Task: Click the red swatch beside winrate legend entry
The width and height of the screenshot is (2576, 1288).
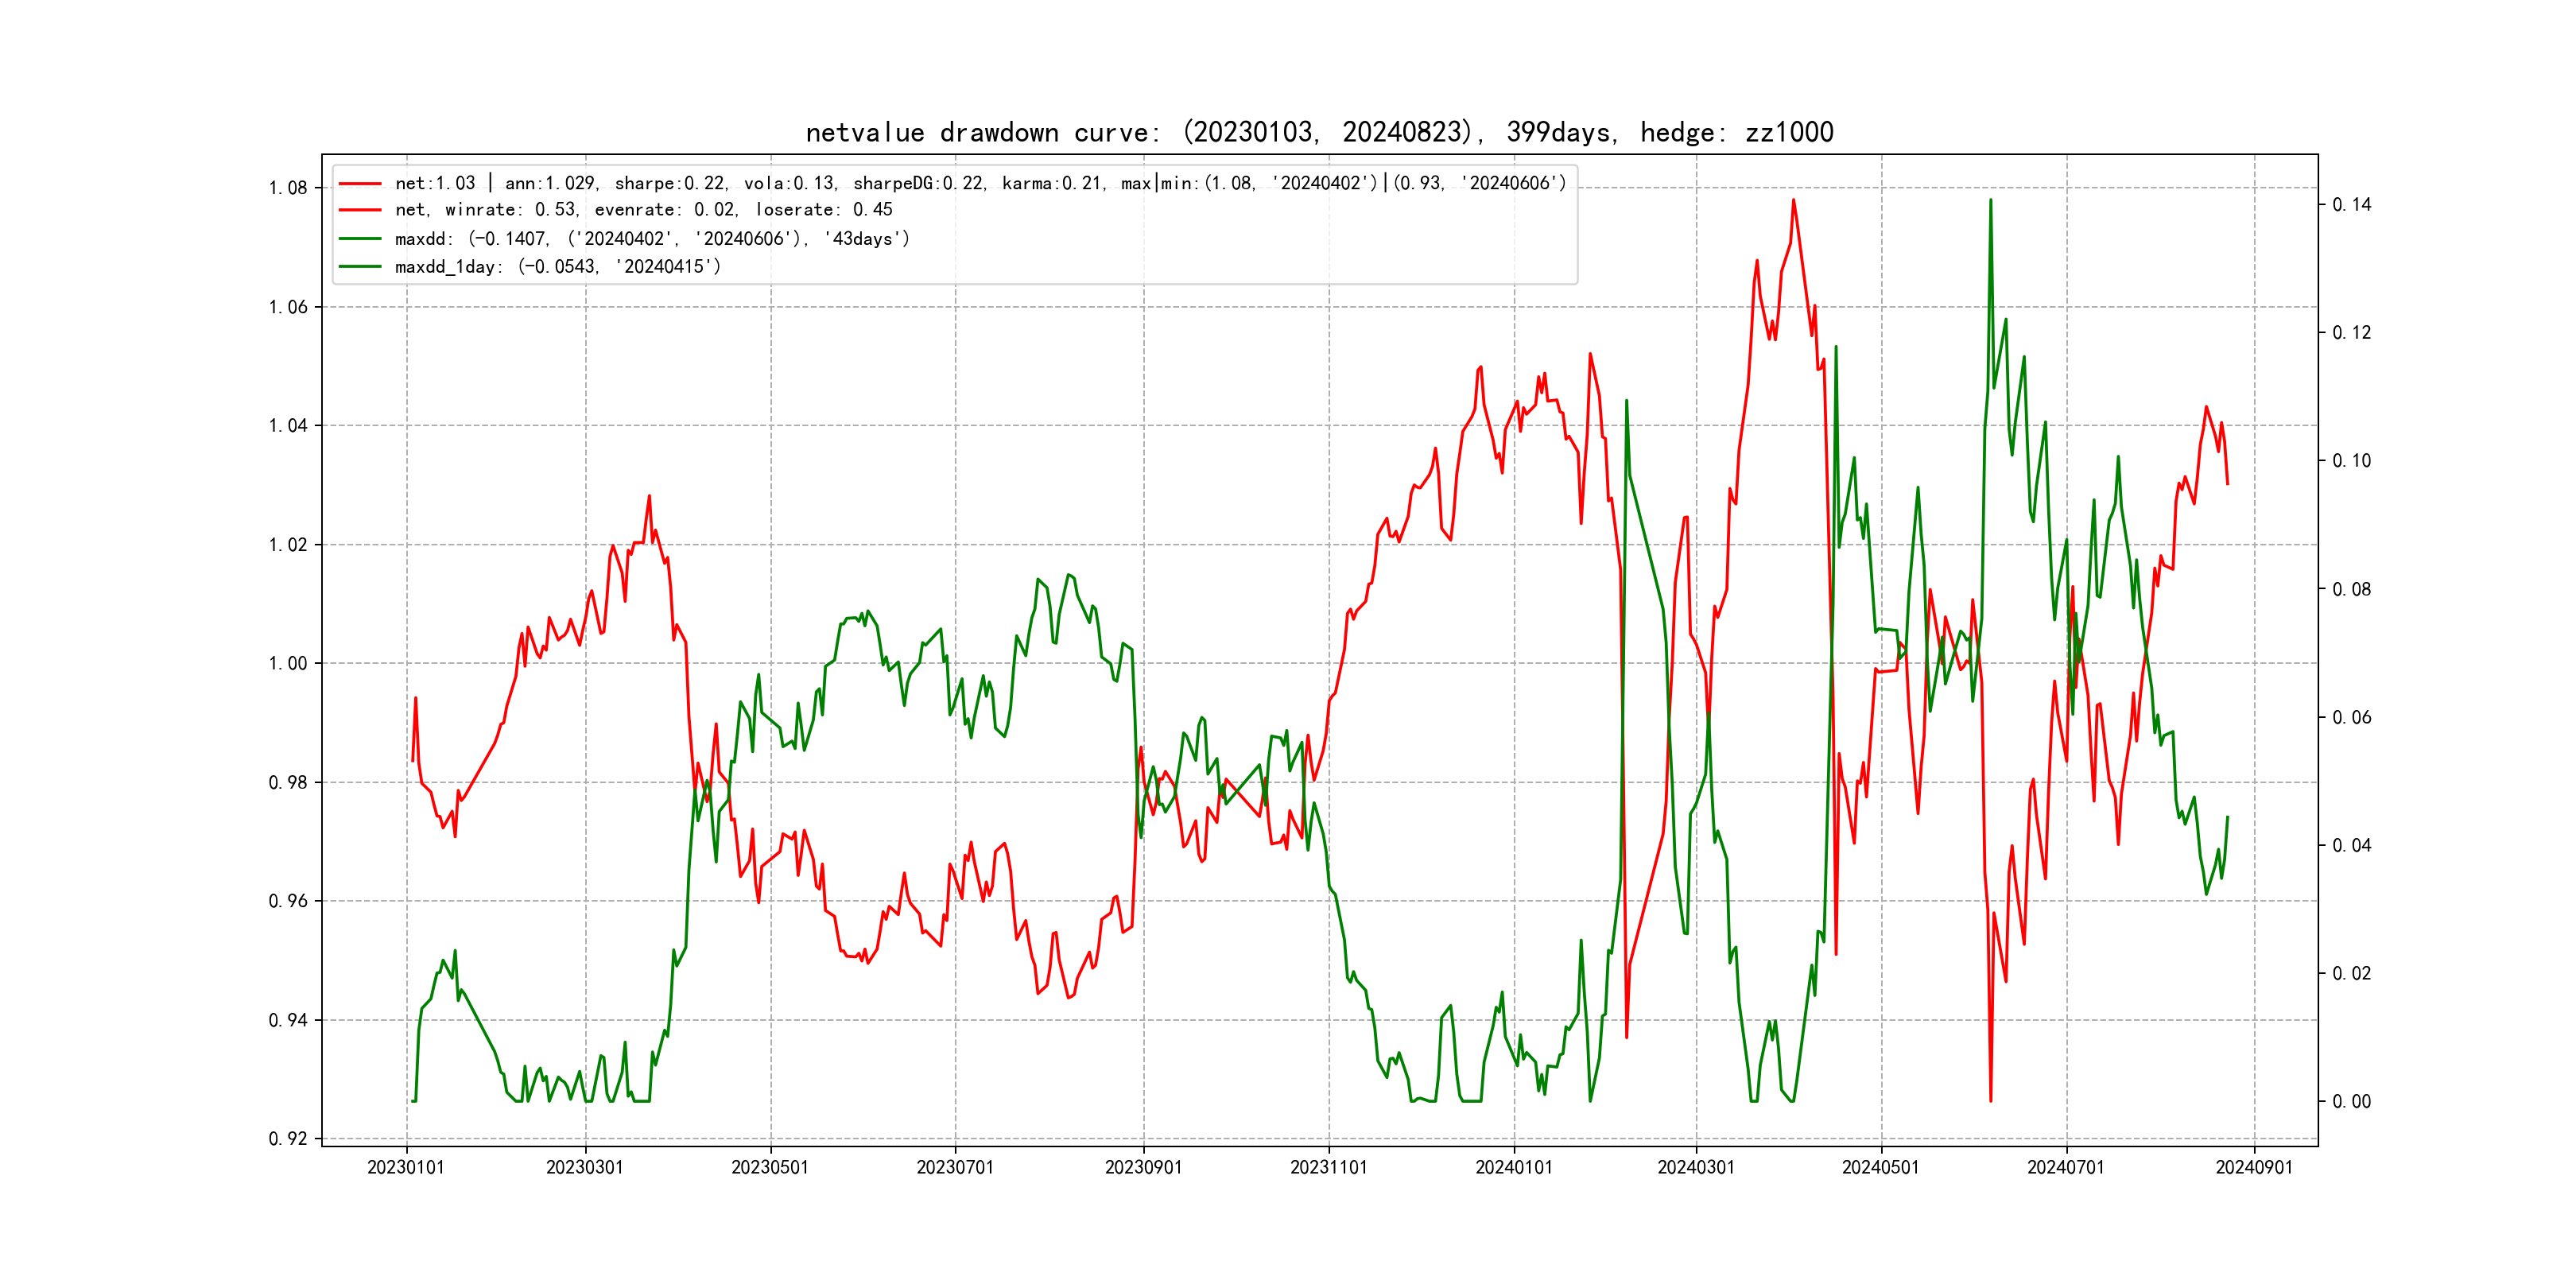Action: tap(360, 210)
